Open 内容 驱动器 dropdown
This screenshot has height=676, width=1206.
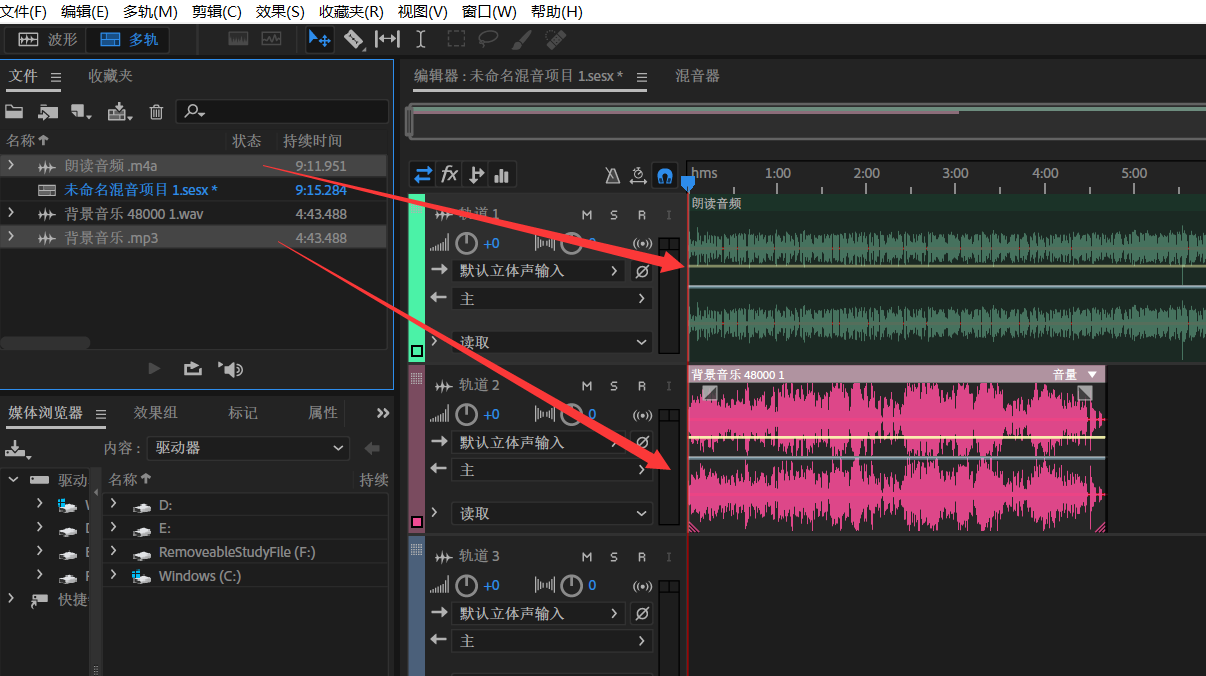248,448
